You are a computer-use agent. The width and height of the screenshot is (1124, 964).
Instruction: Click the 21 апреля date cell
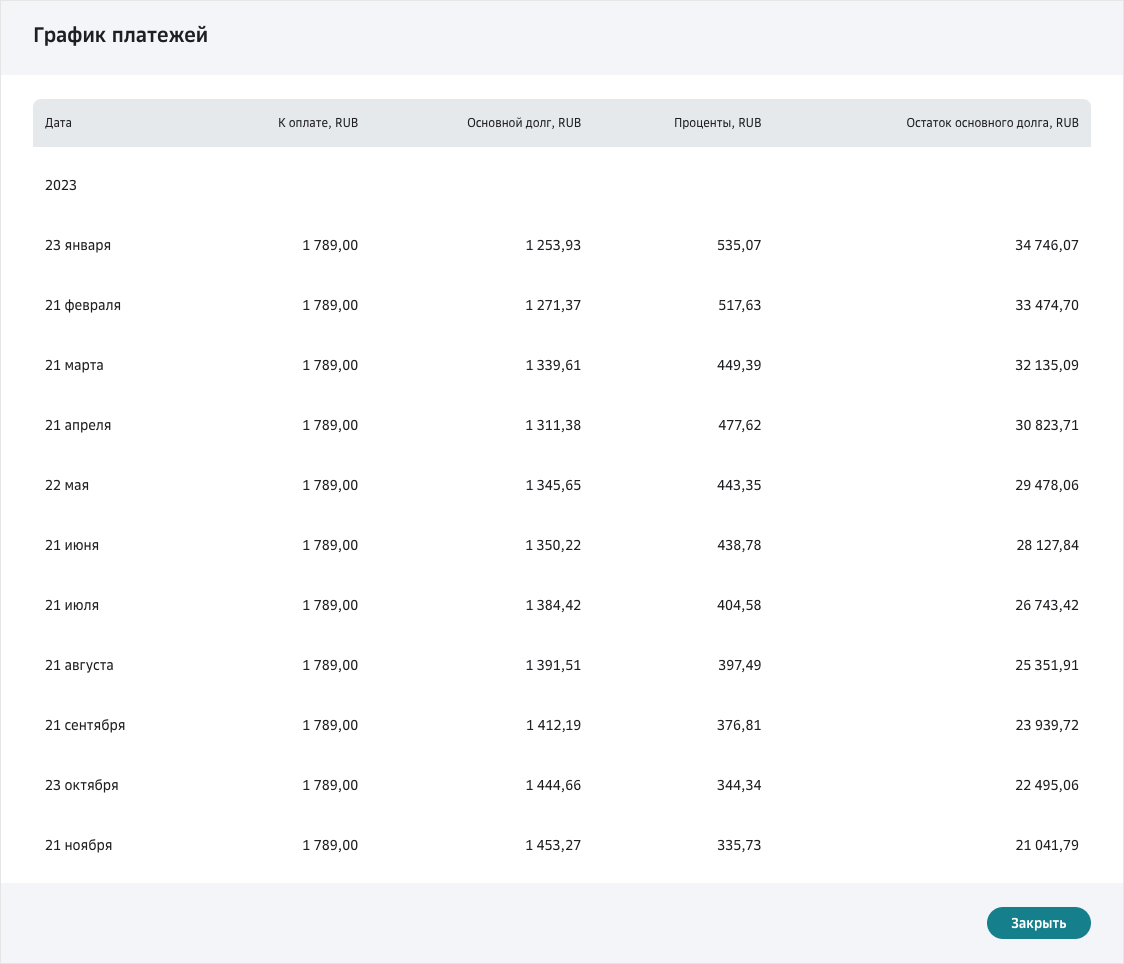click(78, 425)
